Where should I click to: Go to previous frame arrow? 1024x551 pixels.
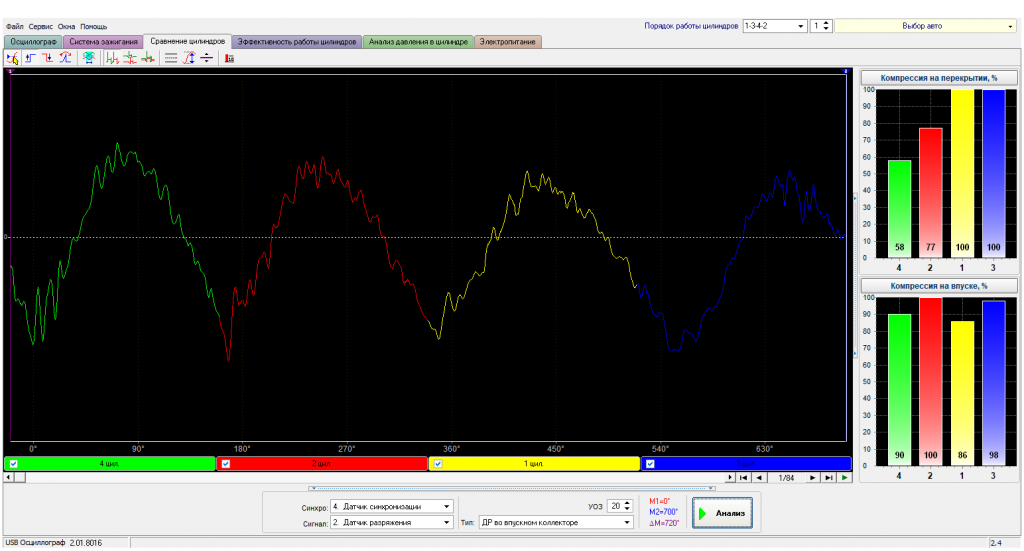758,478
